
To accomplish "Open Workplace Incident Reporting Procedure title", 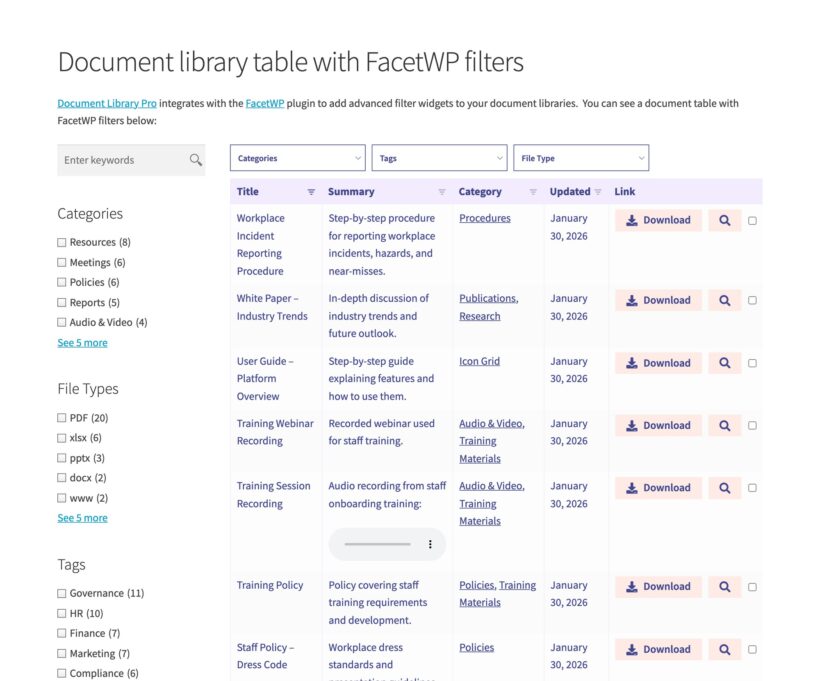I will [x=260, y=244].
